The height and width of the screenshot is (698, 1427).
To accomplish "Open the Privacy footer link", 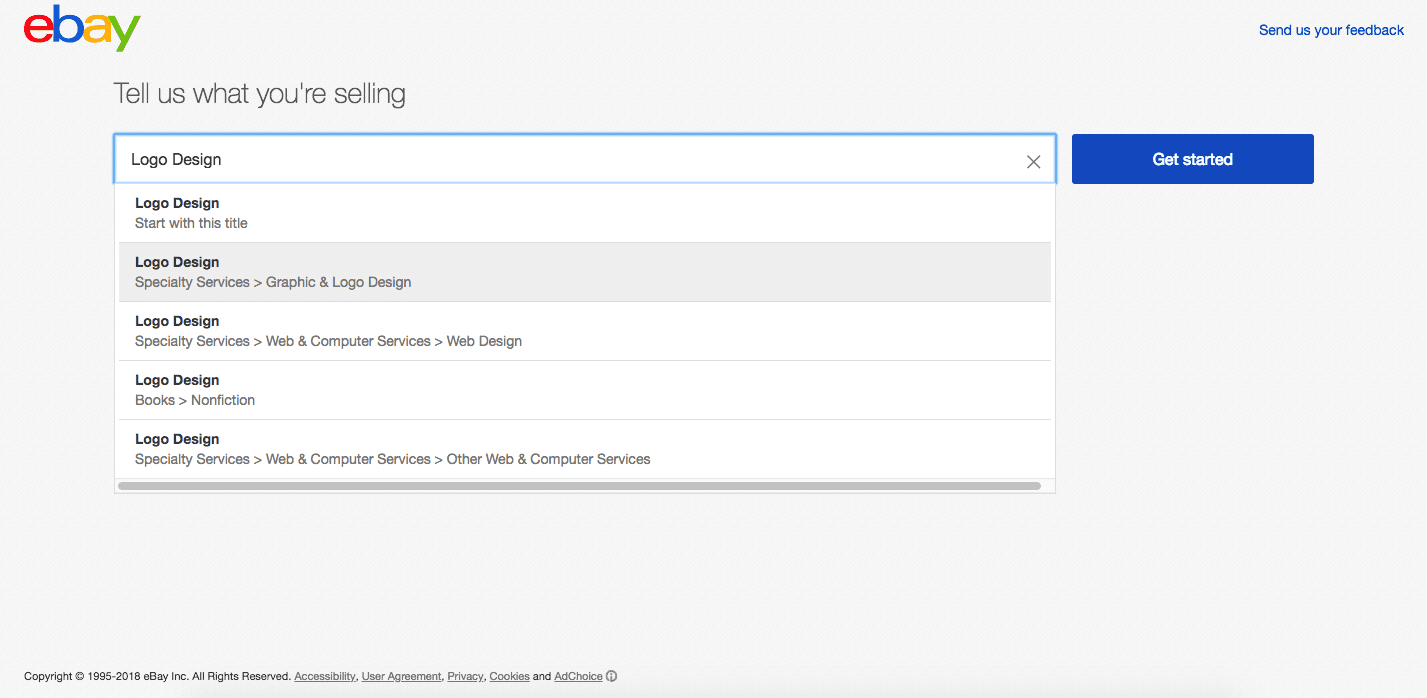I will tap(465, 677).
